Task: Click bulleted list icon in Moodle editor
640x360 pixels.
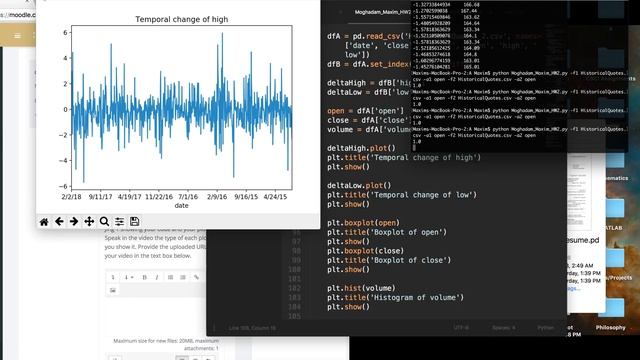Action: [170, 277]
